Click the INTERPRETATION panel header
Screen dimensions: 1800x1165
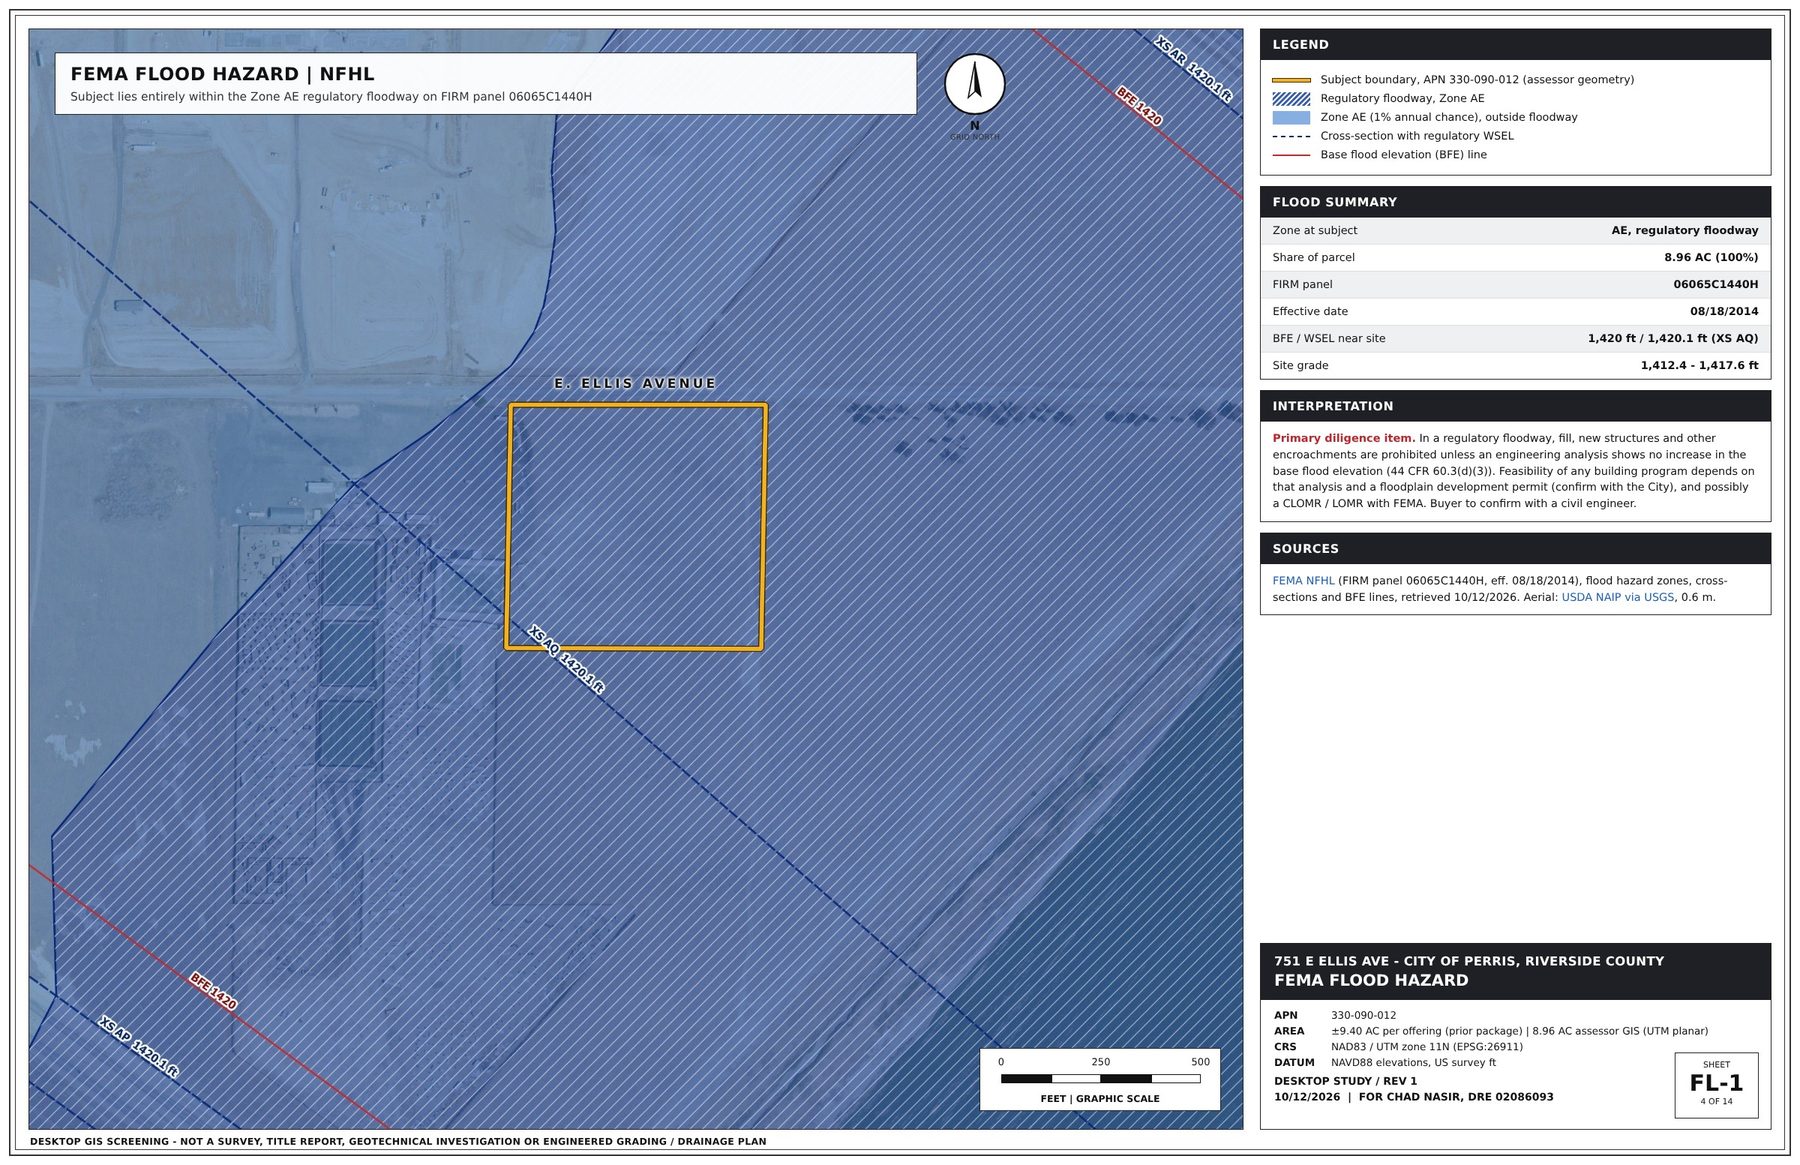click(x=1515, y=406)
